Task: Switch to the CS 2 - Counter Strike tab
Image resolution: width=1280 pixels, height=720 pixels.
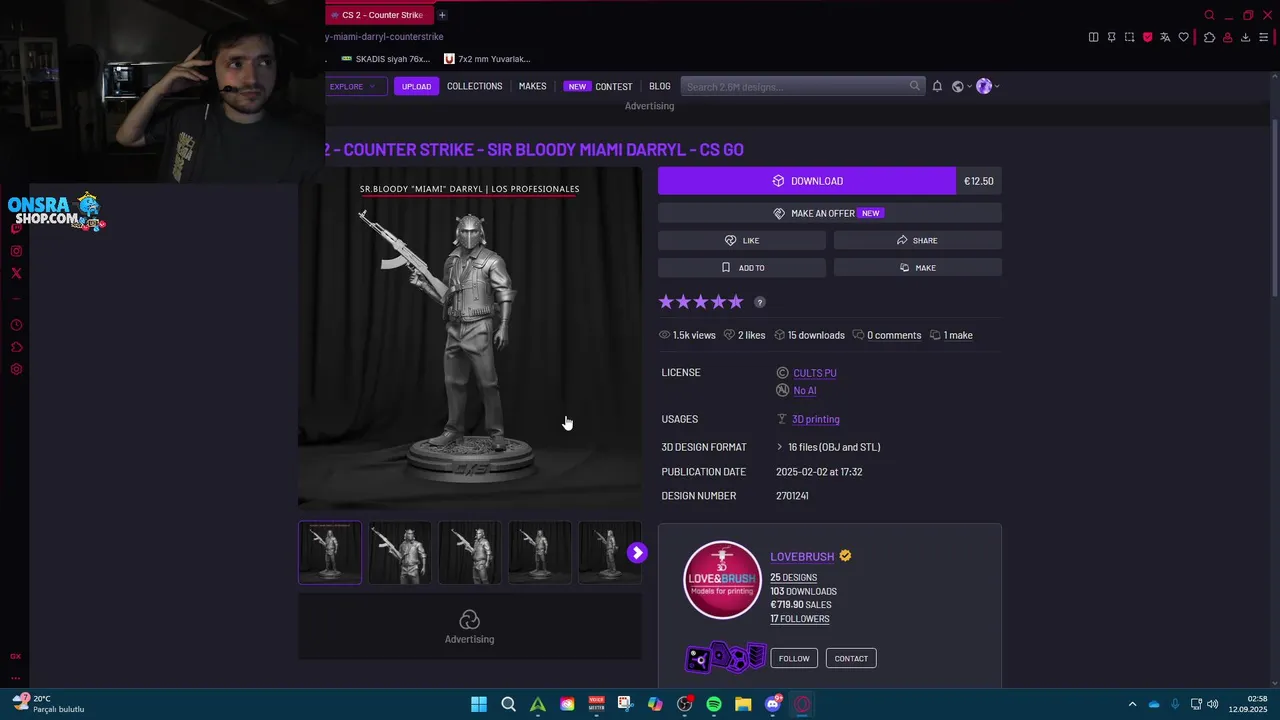Action: tap(378, 15)
